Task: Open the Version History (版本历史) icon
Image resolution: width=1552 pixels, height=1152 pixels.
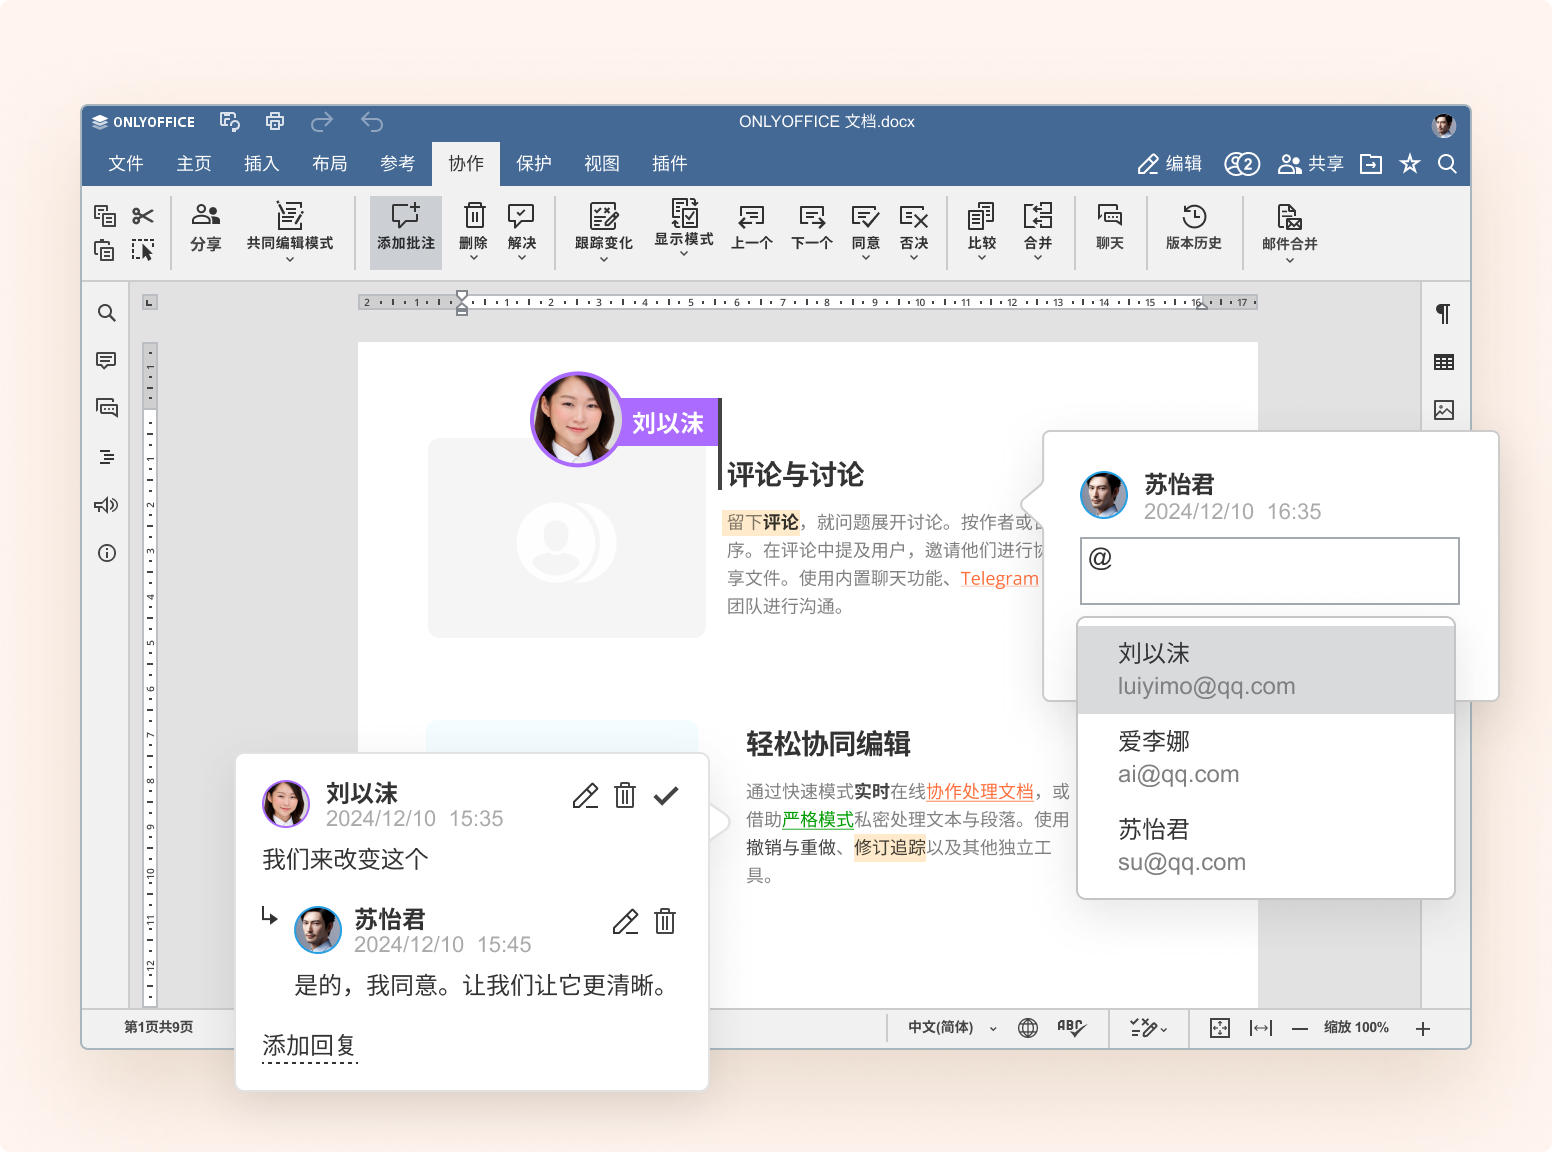Action: pyautogui.click(x=1193, y=227)
